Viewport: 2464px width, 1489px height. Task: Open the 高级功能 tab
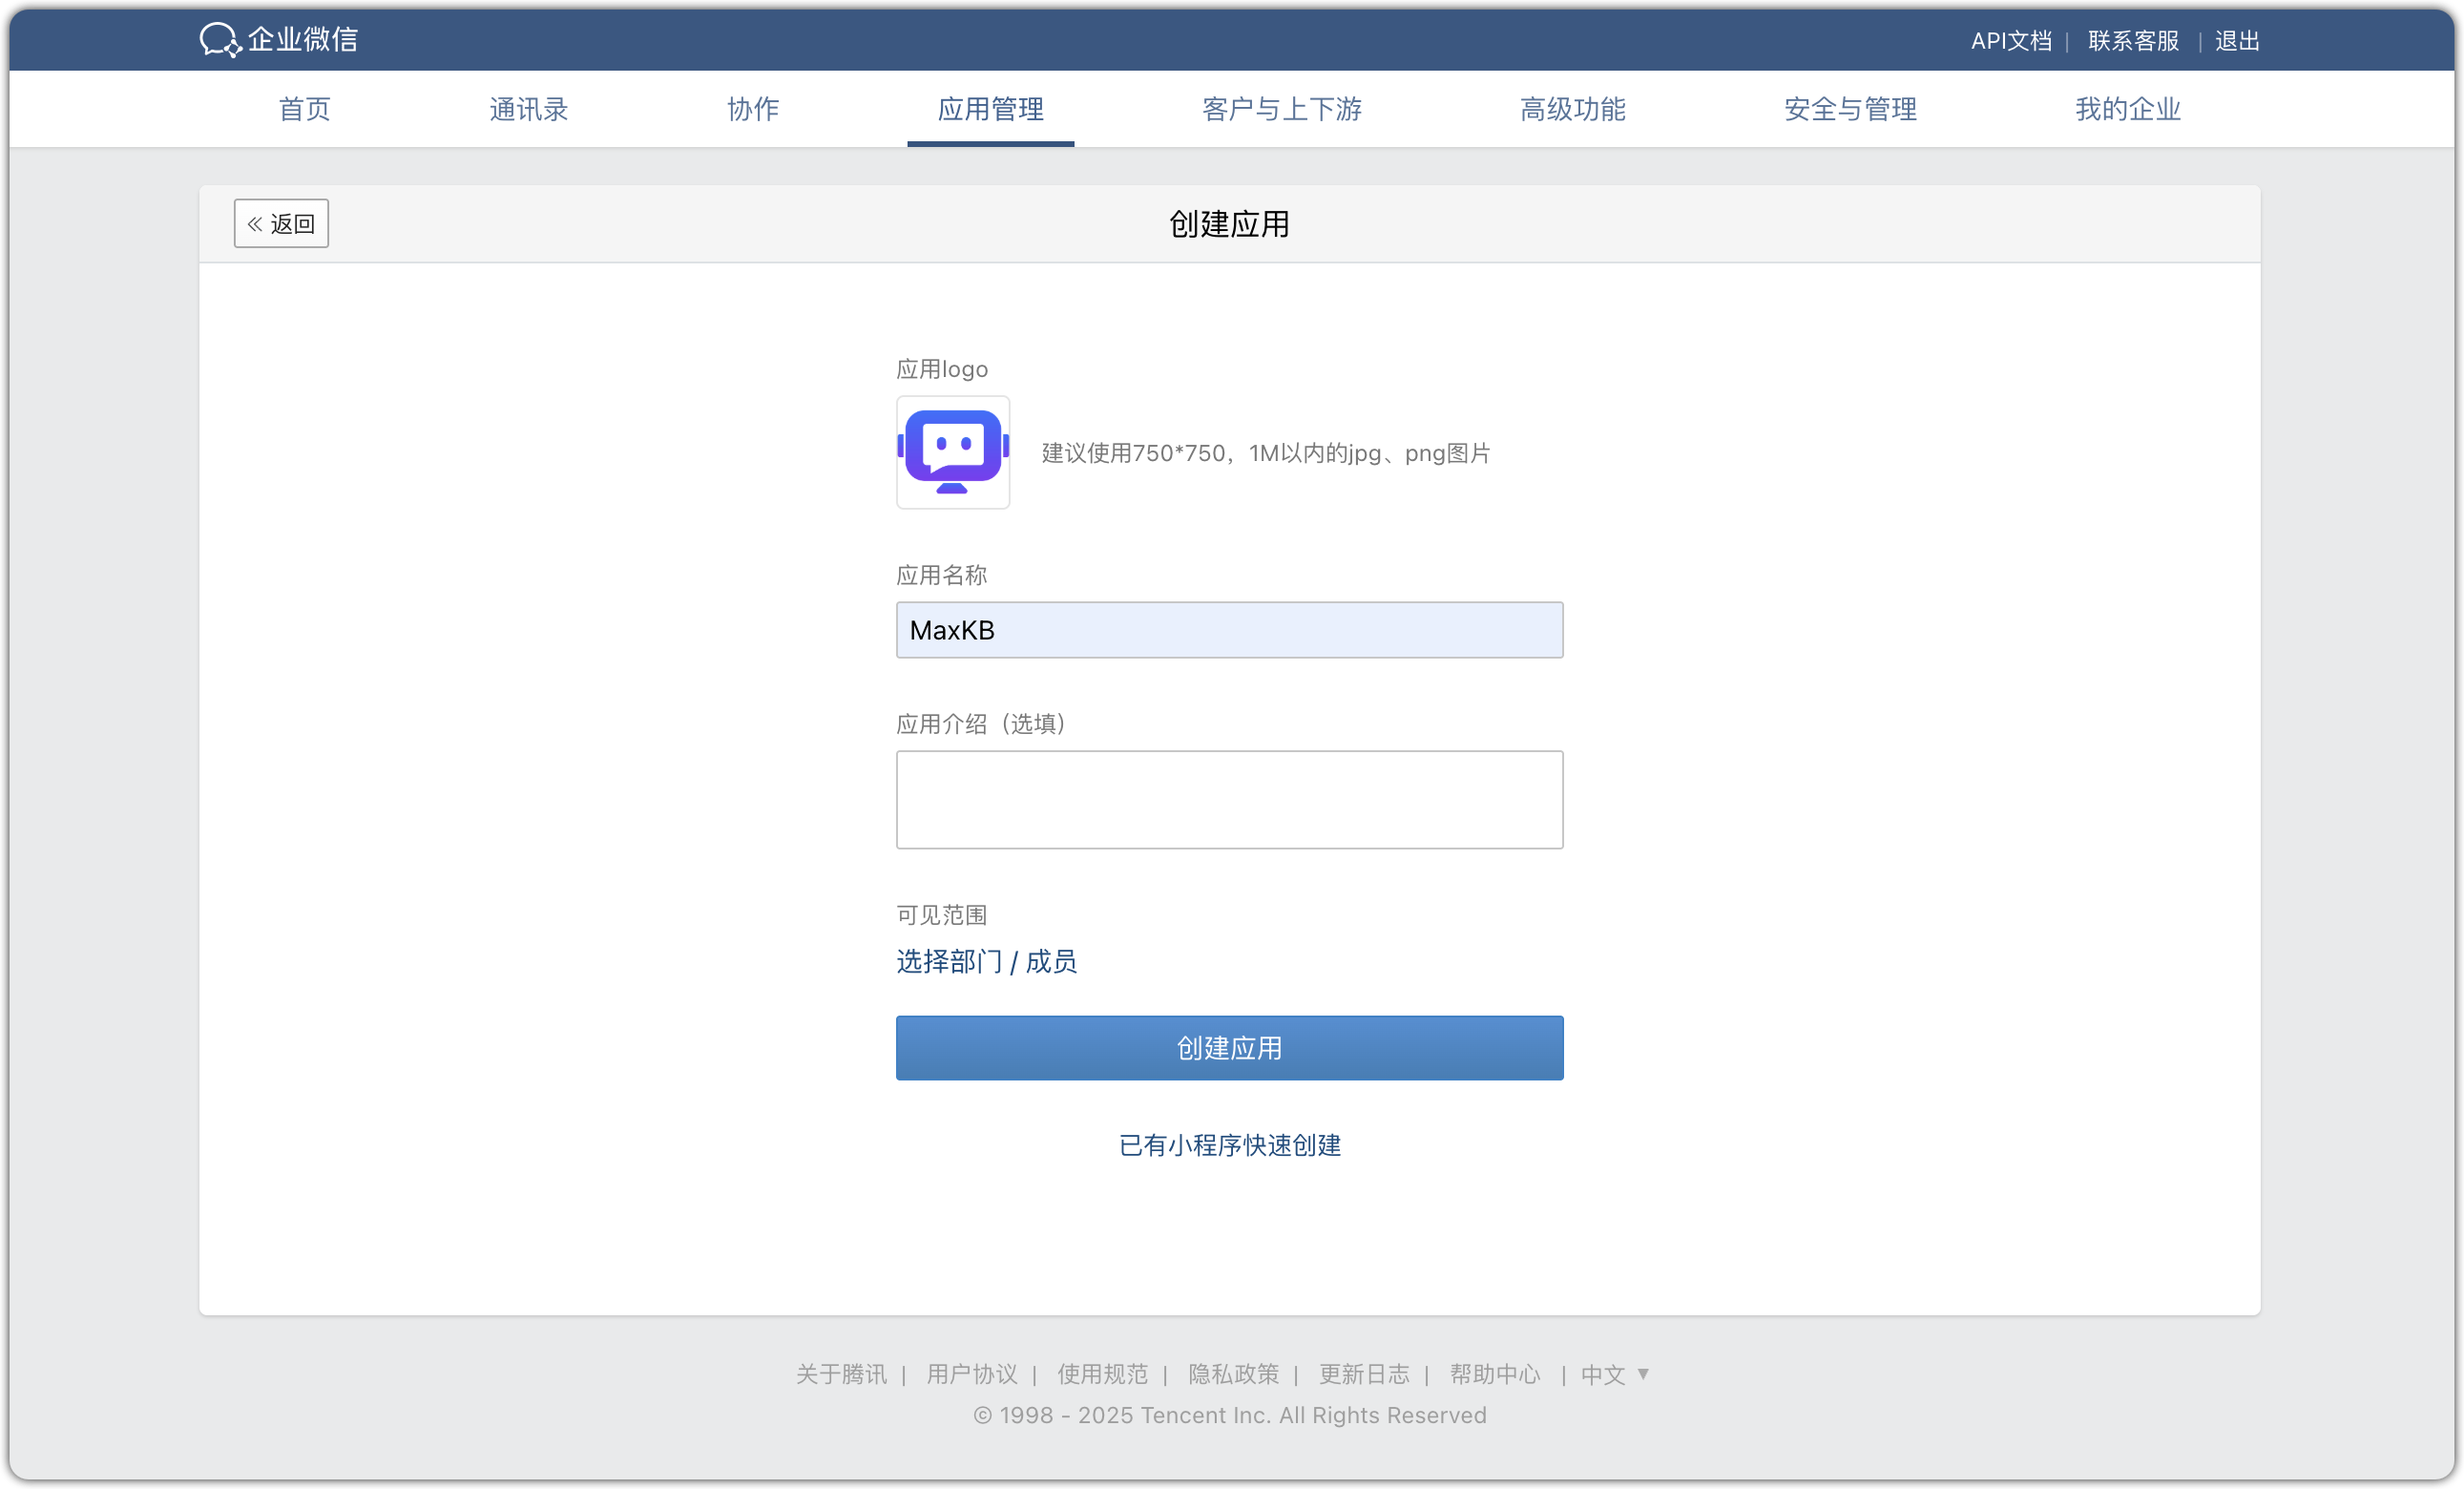(1572, 109)
